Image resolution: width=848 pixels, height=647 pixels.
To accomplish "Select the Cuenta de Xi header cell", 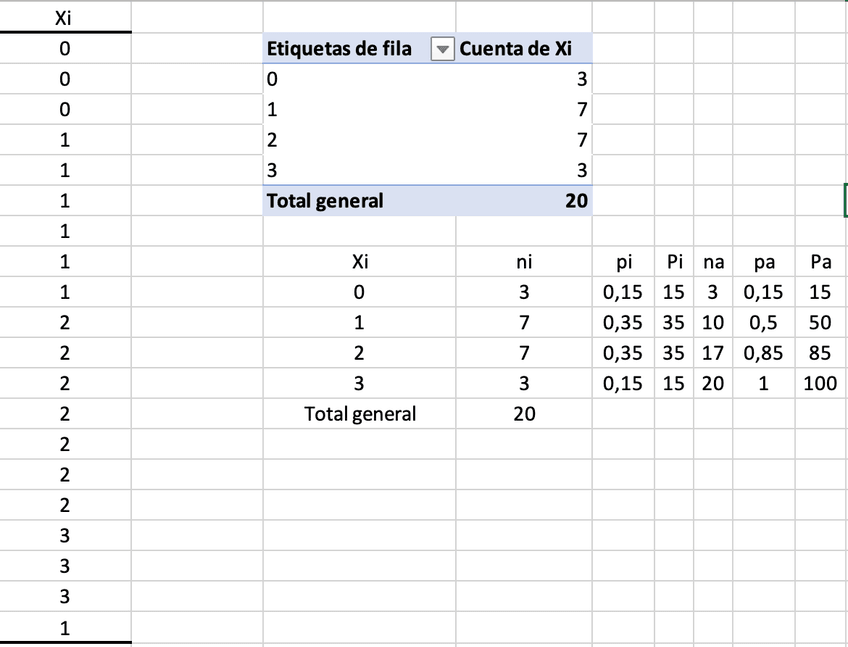I will coord(516,50).
